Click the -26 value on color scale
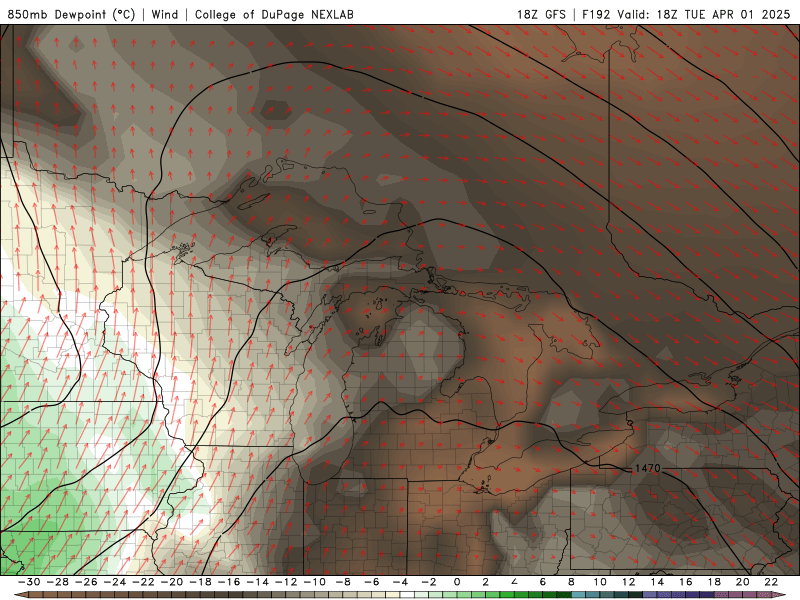Viewport: 800px width, 600px height. (86, 582)
